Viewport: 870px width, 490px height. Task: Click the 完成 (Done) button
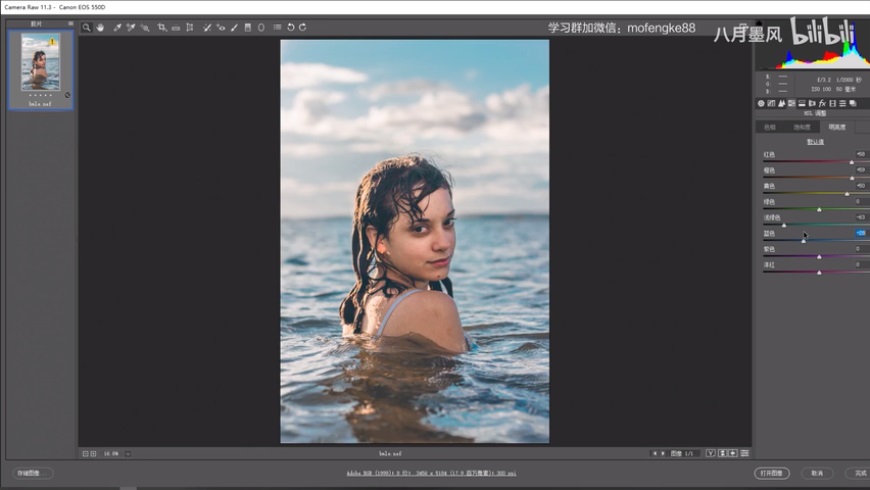click(859, 473)
